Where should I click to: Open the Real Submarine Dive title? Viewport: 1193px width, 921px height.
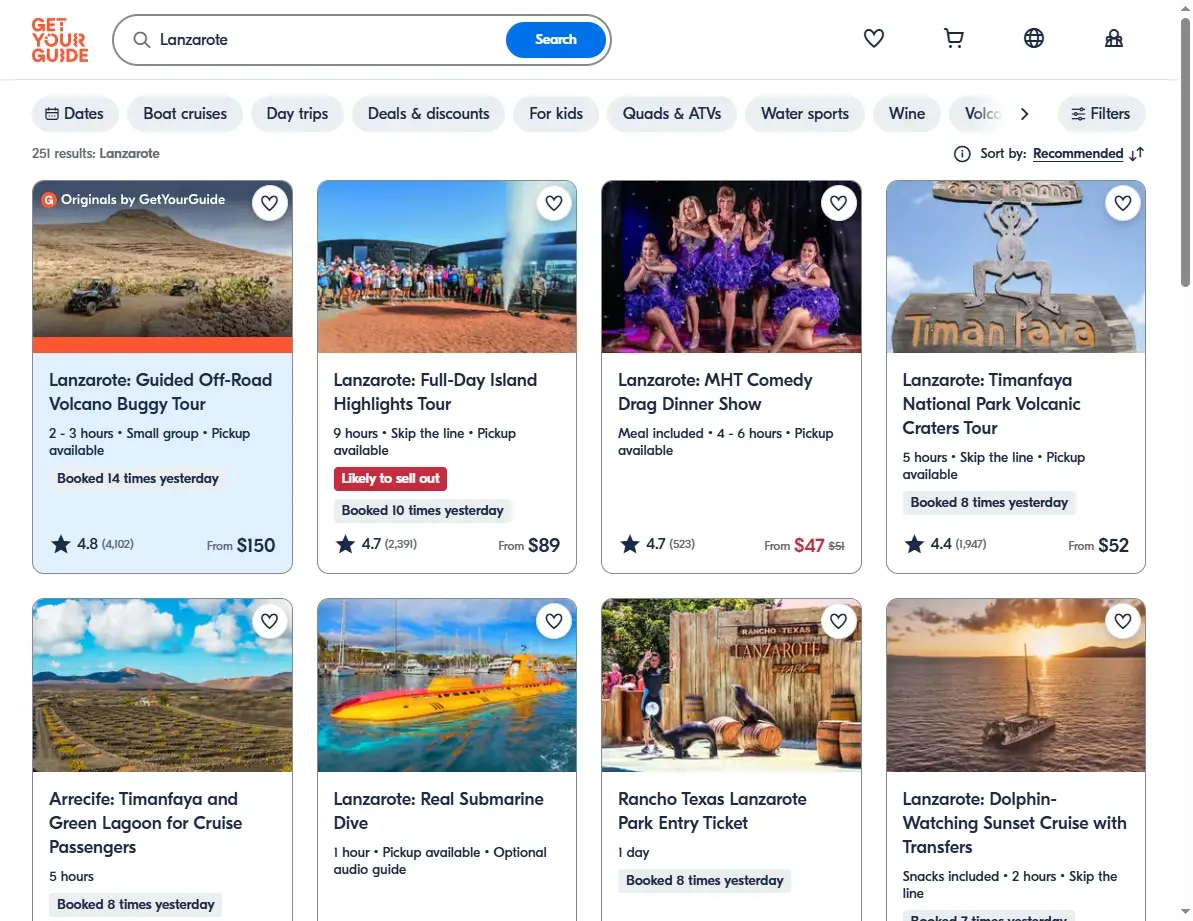(x=438, y=811)
